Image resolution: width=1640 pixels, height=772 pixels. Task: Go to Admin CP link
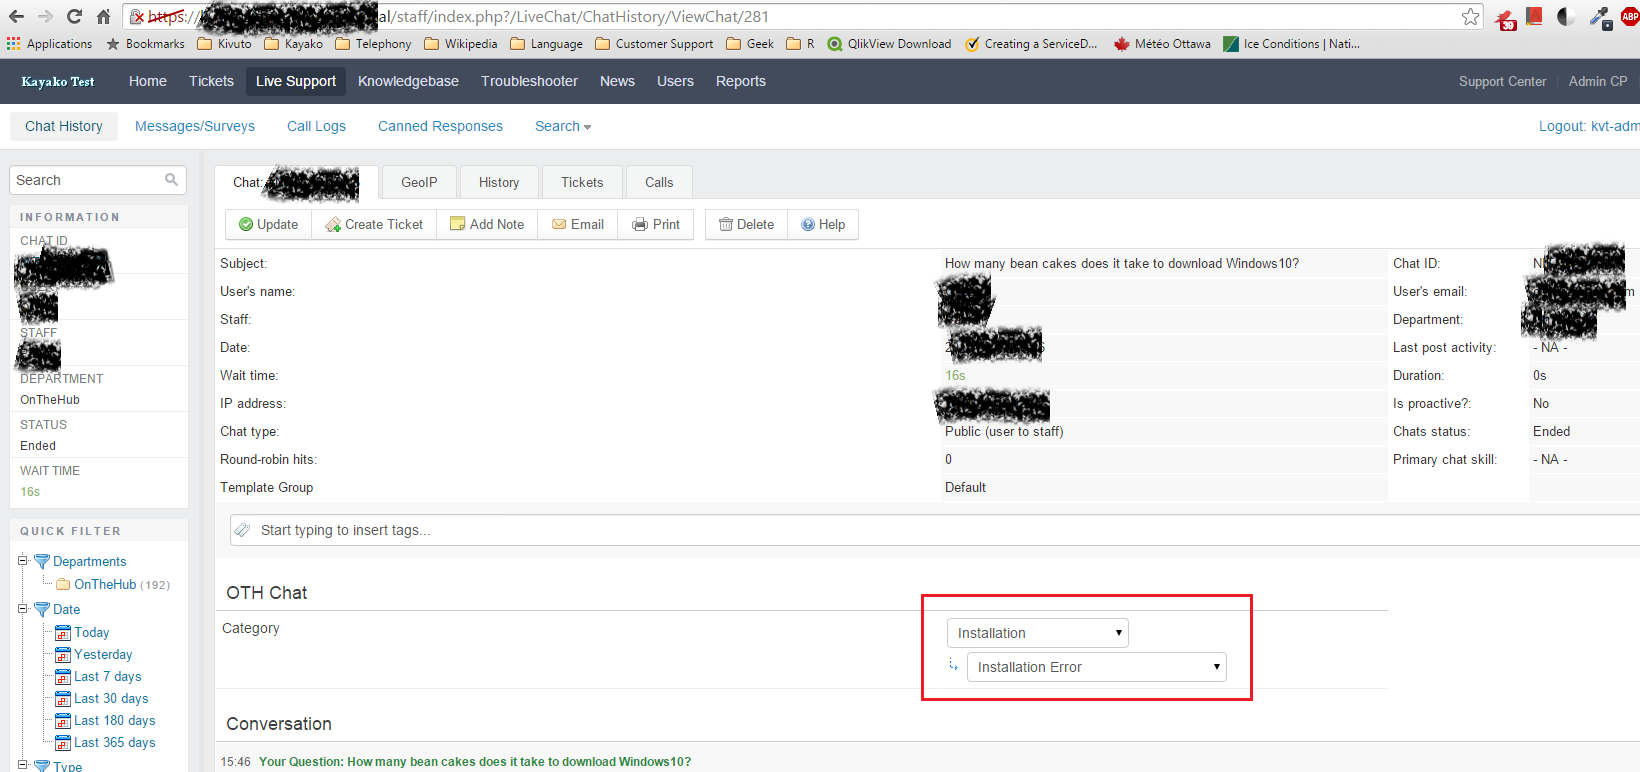click(1598, 81)
